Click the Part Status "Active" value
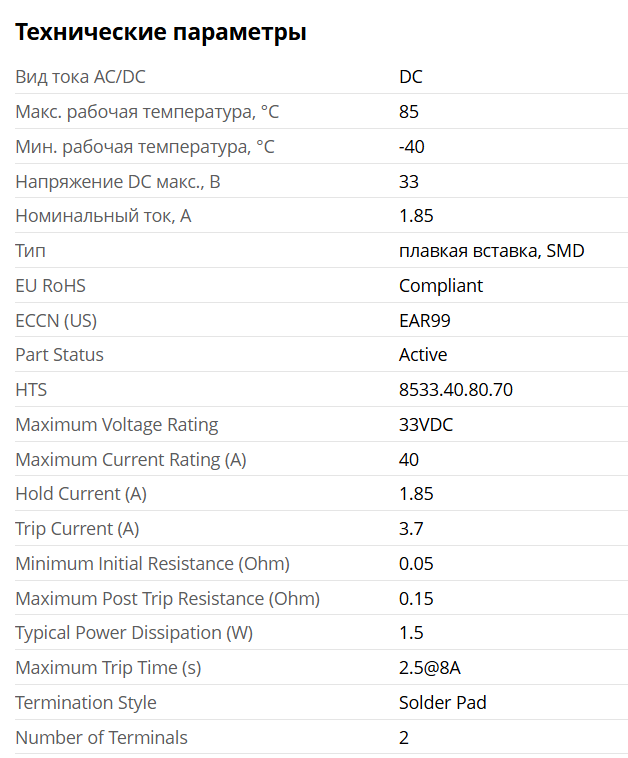 [x=423, y=355]
